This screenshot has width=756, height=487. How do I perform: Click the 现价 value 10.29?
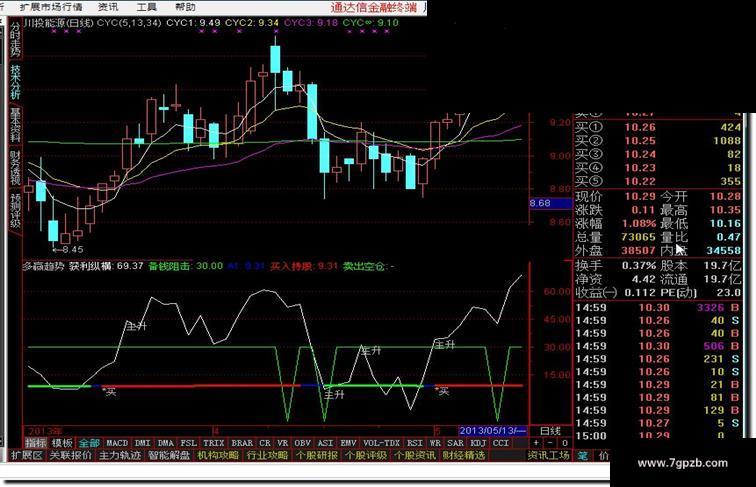pyautogui.click(x=640, y=197)
